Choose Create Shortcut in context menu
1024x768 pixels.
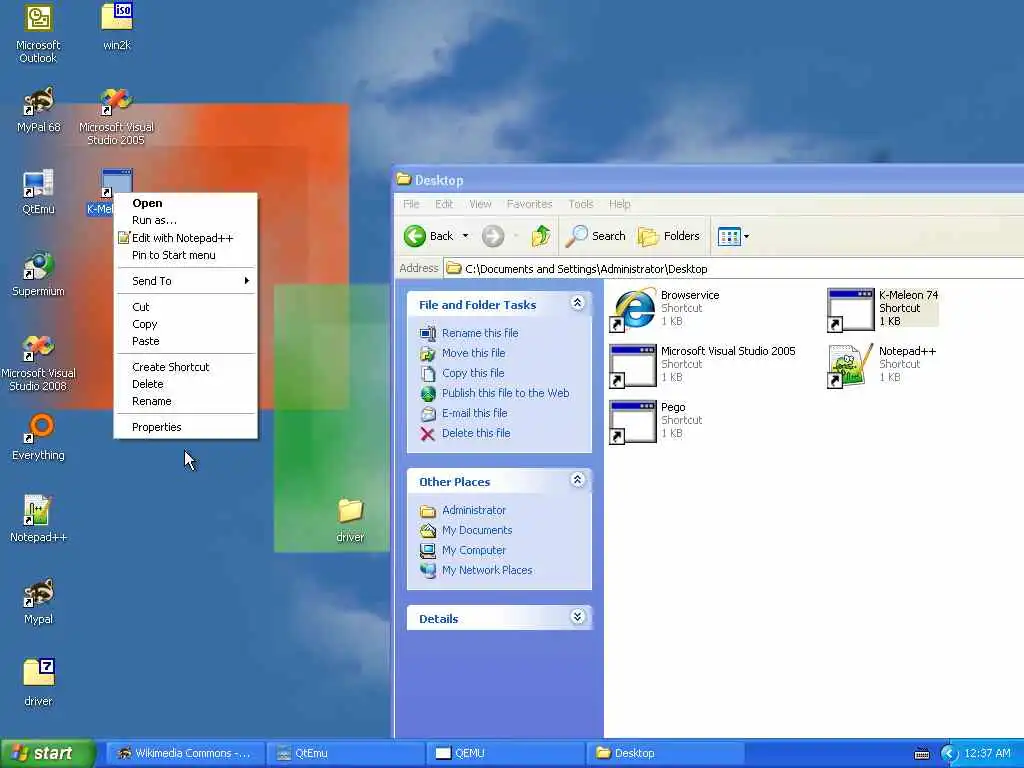point(185,367)
